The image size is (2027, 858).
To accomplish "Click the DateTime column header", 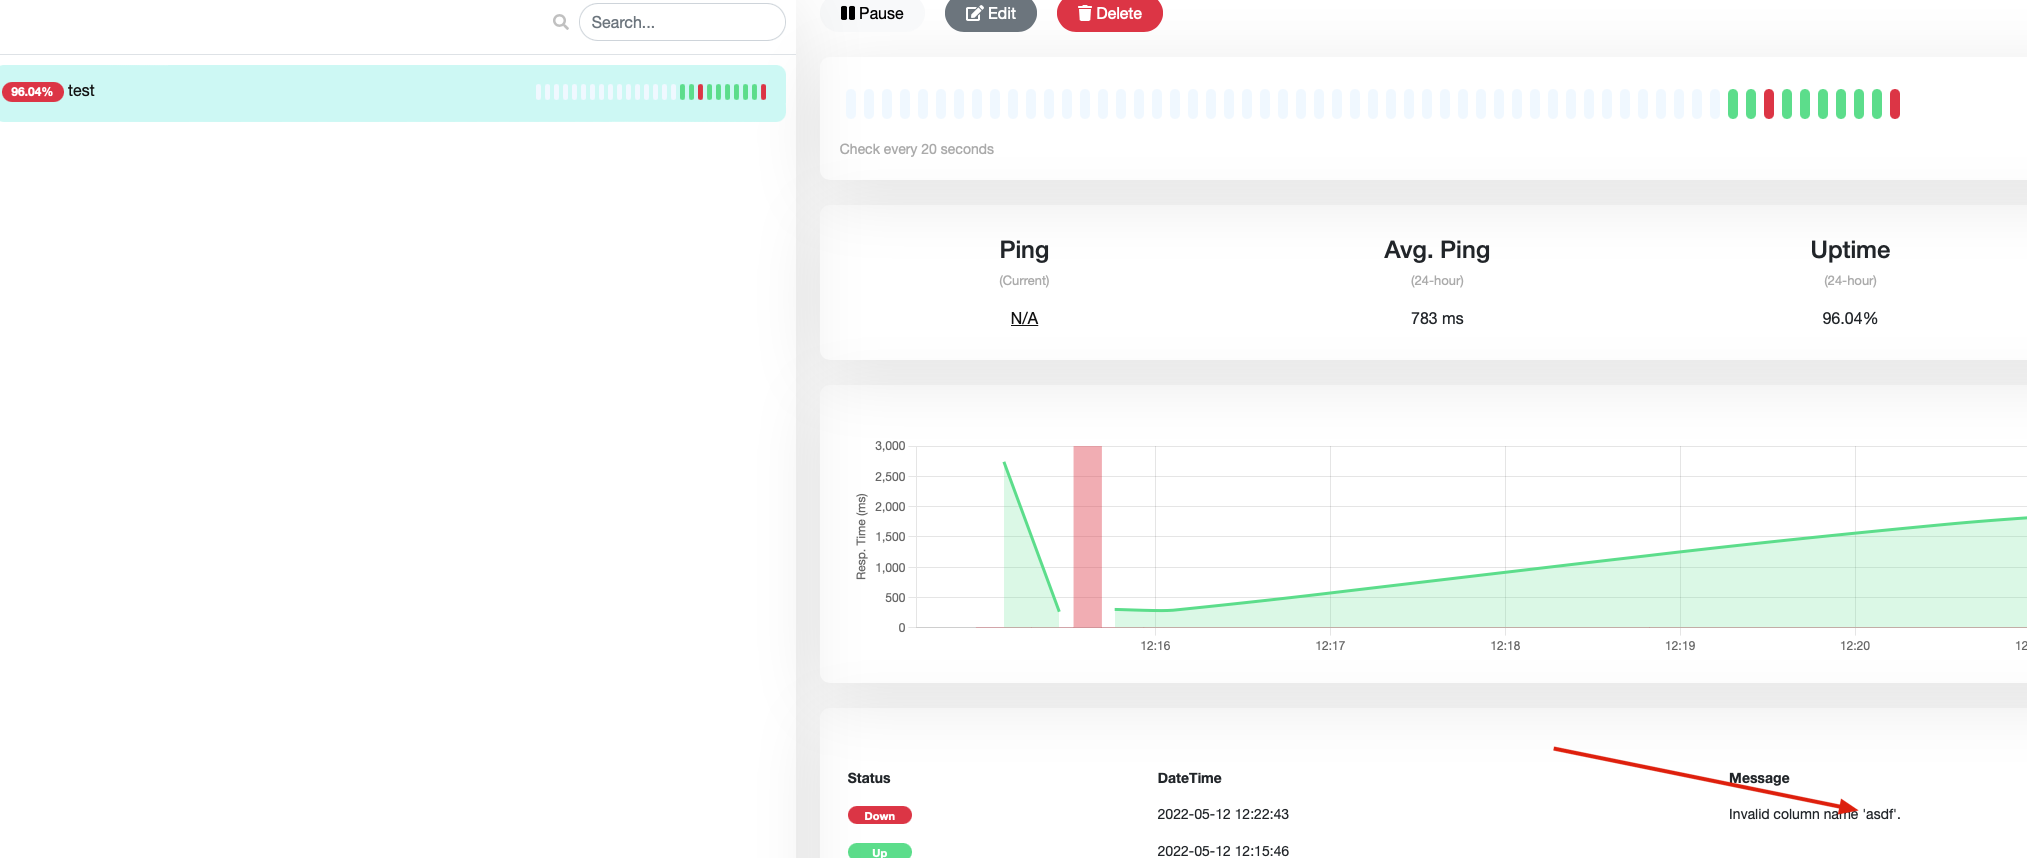I will (1189, 778).
